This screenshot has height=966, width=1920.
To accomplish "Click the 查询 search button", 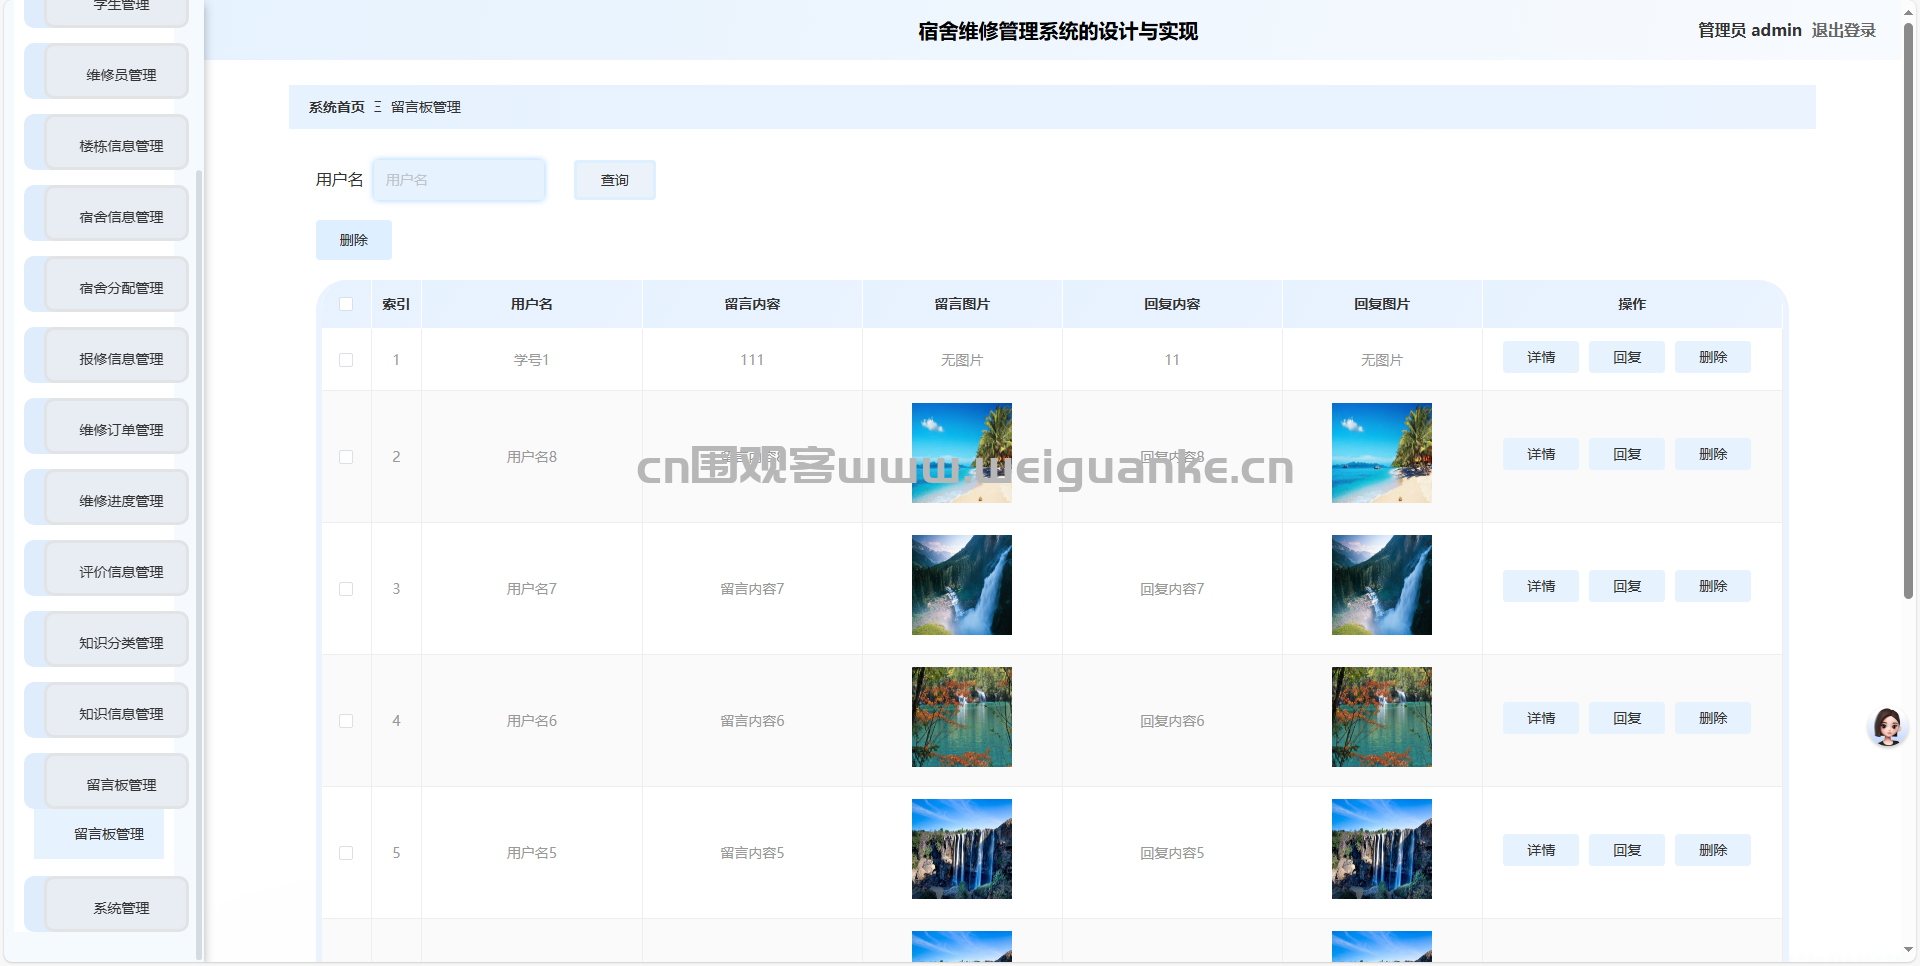I will (615, 180).
